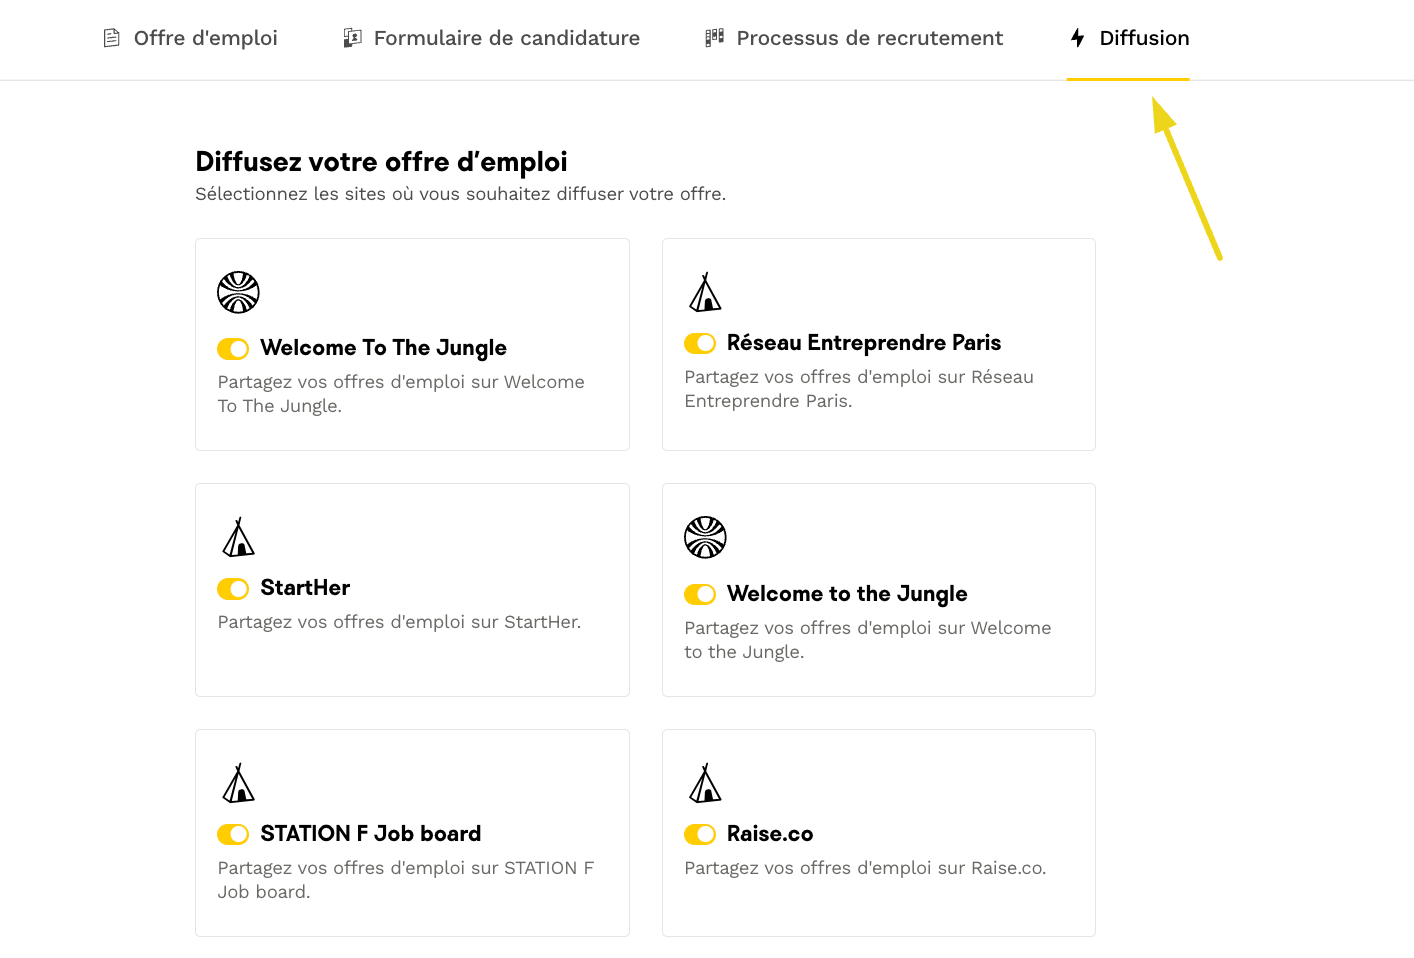Click the STATION F Job board tent icon
Screen dimensions: 1414x958
click(x=238, y=783)
